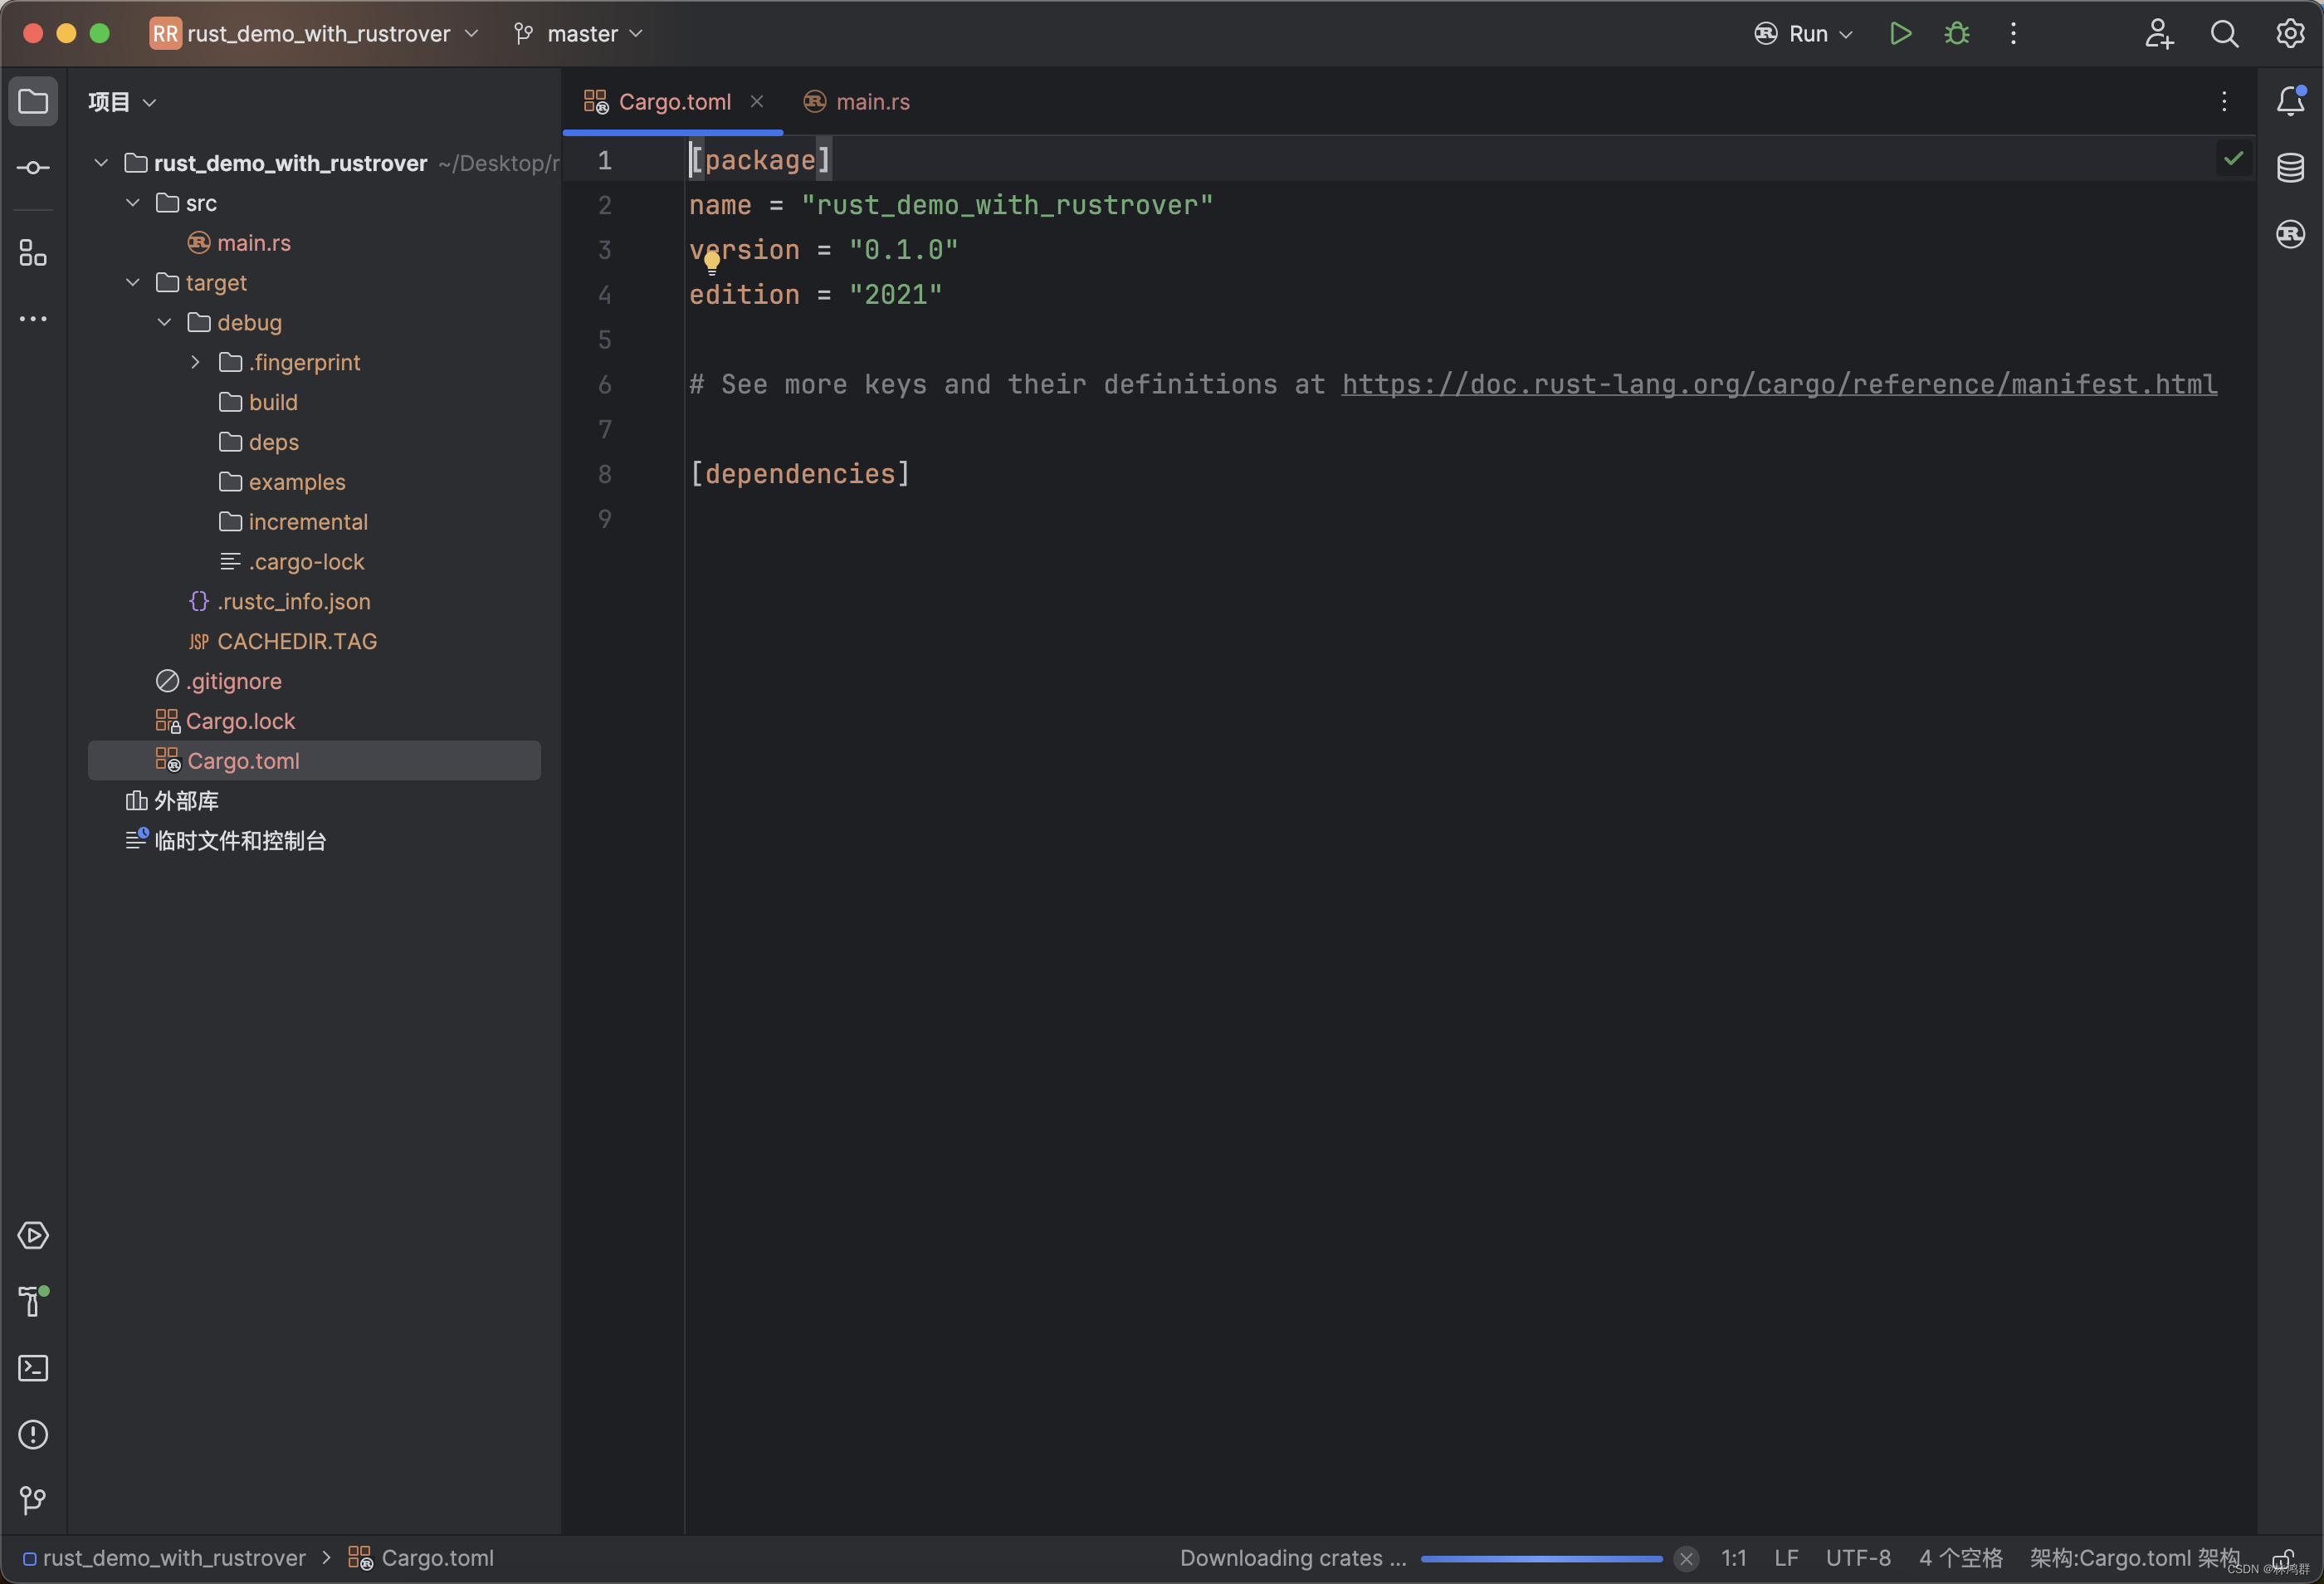
Task: Open the Cargo tool window on right
Action: [2290, 234]
